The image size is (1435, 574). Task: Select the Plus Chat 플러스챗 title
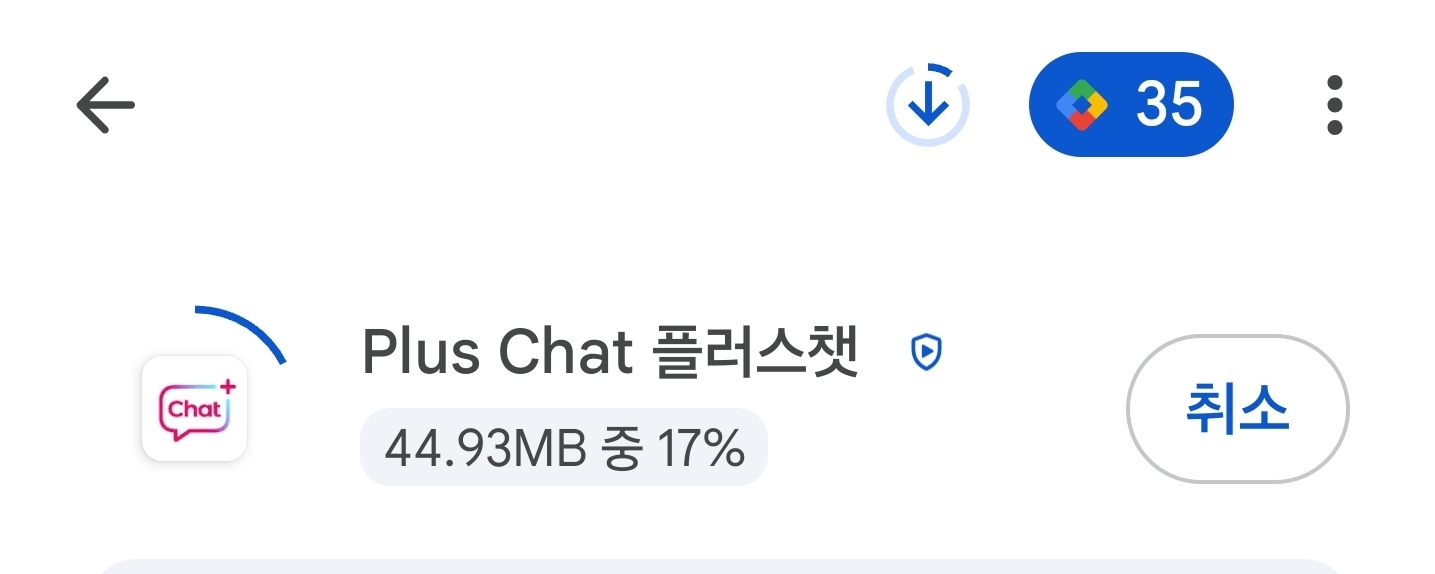[610, 352]
